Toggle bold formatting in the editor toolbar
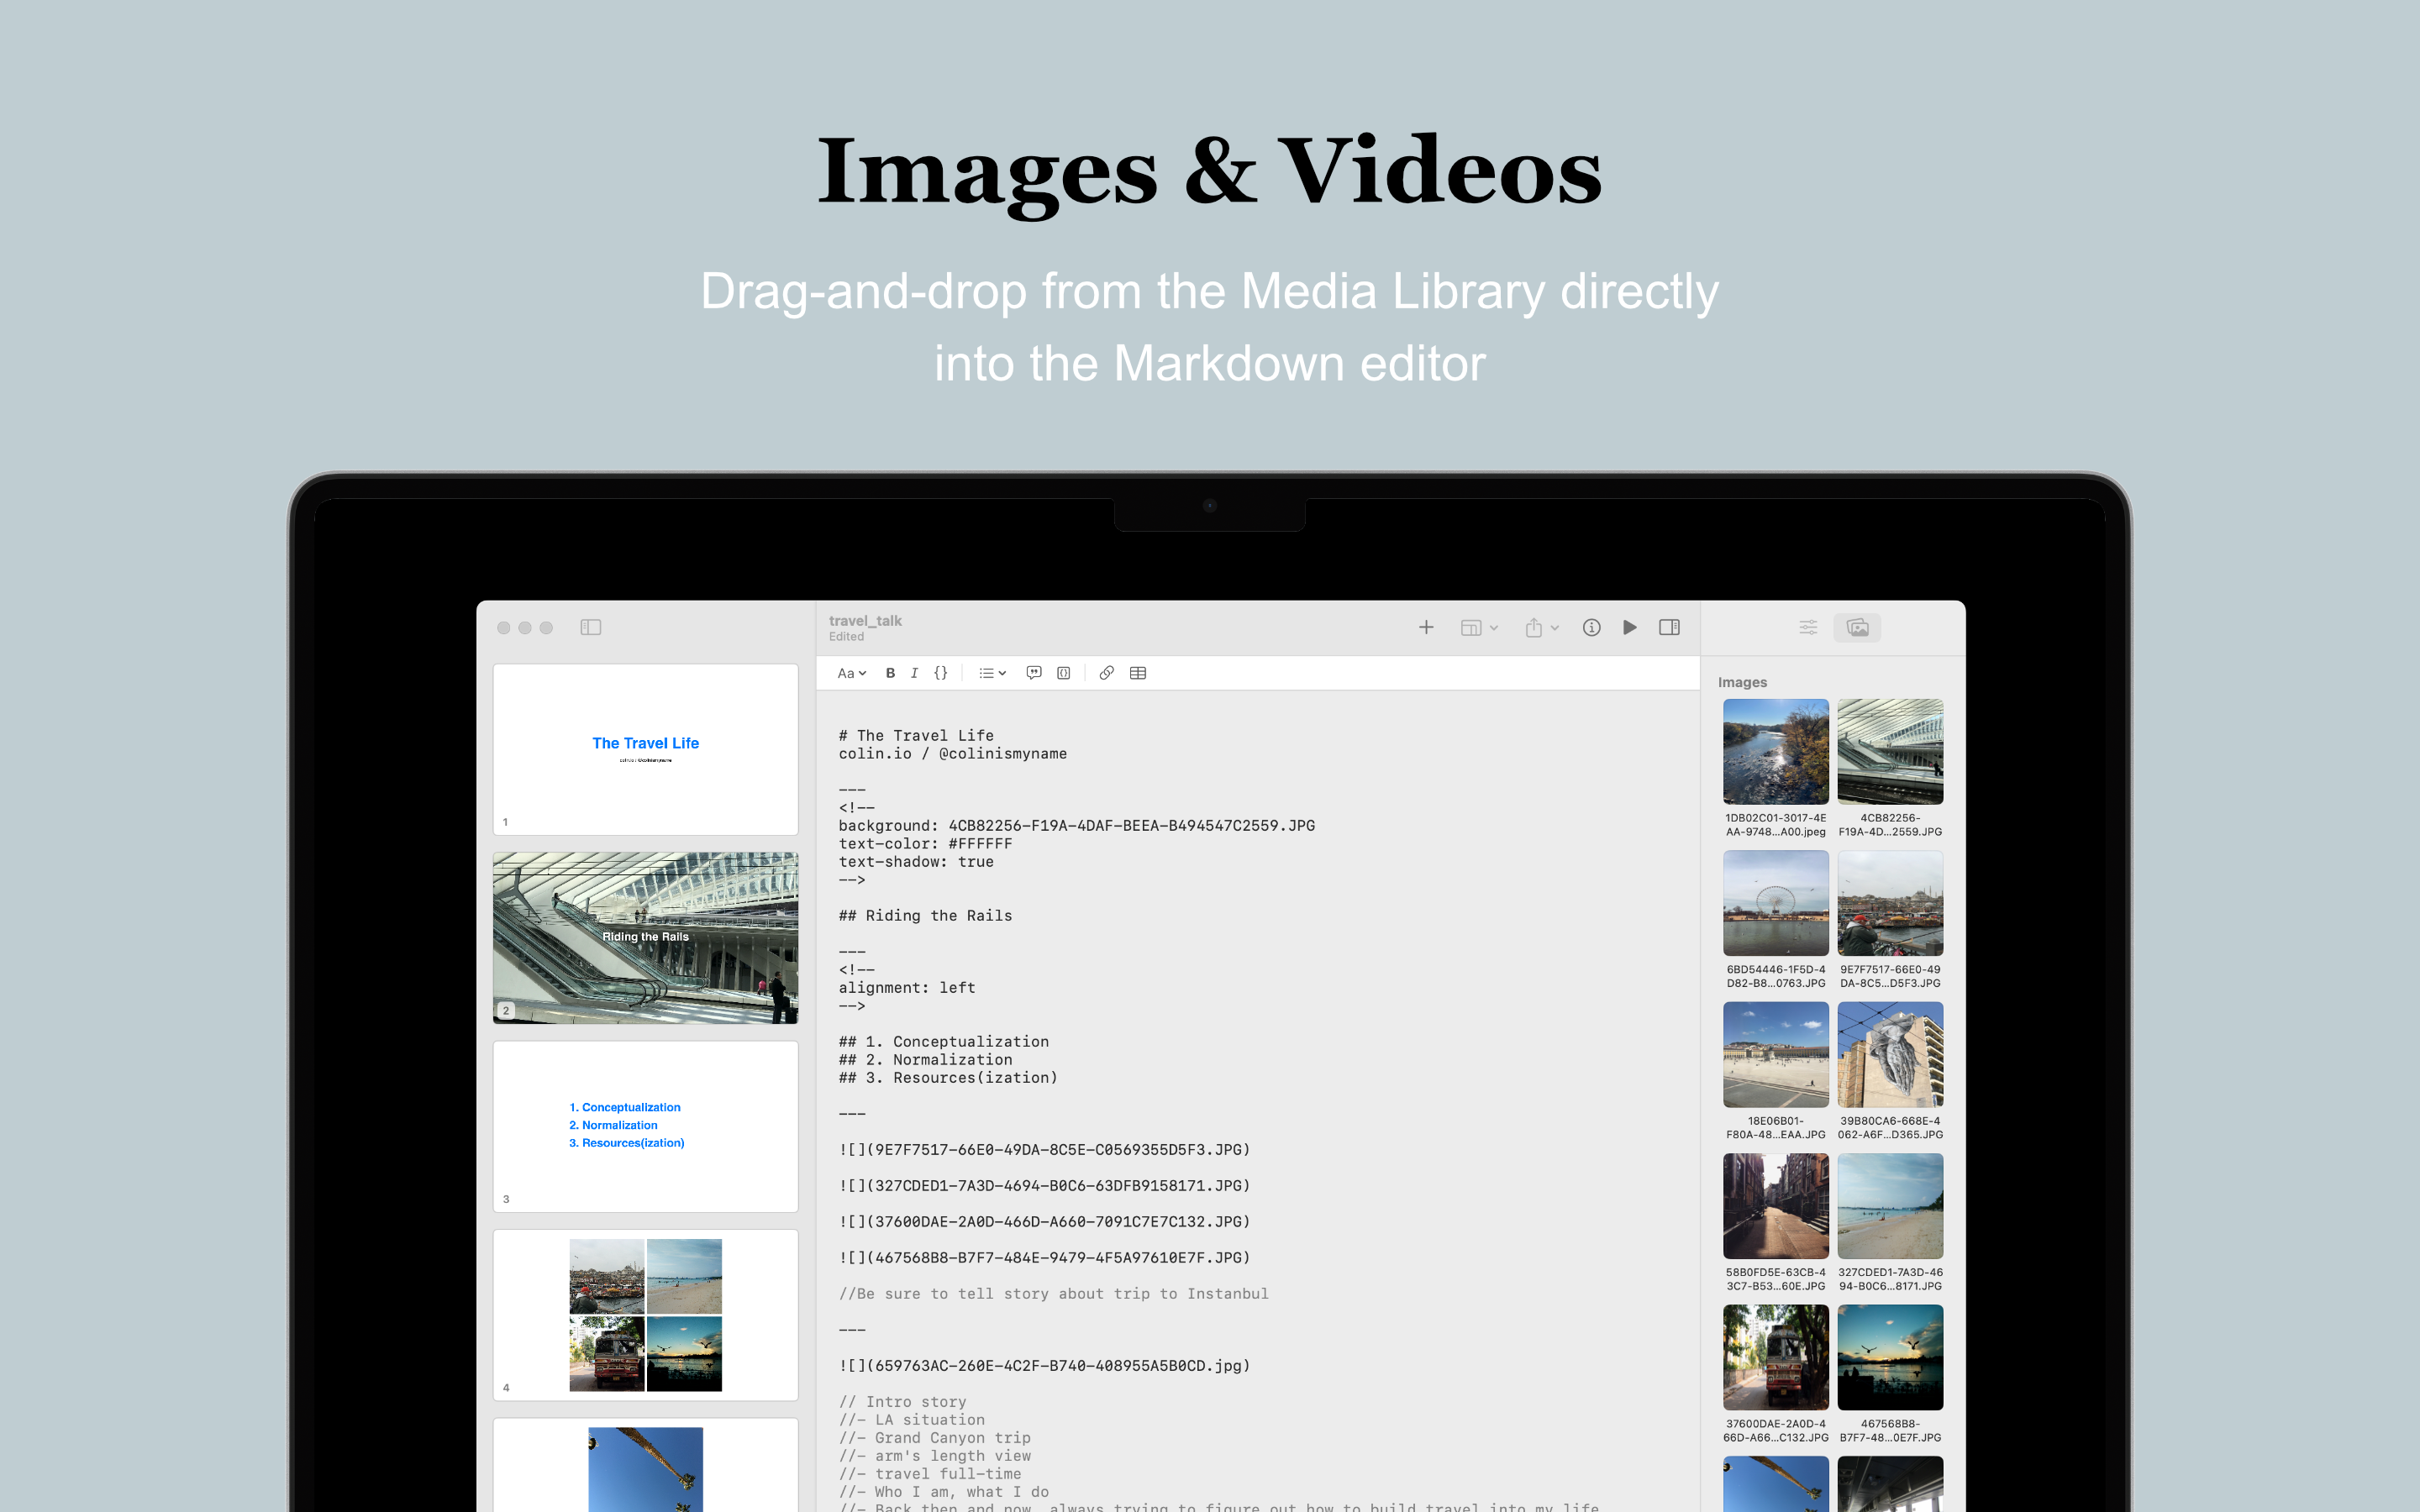Screen dimensions: 2420x1512 (889, 673)
